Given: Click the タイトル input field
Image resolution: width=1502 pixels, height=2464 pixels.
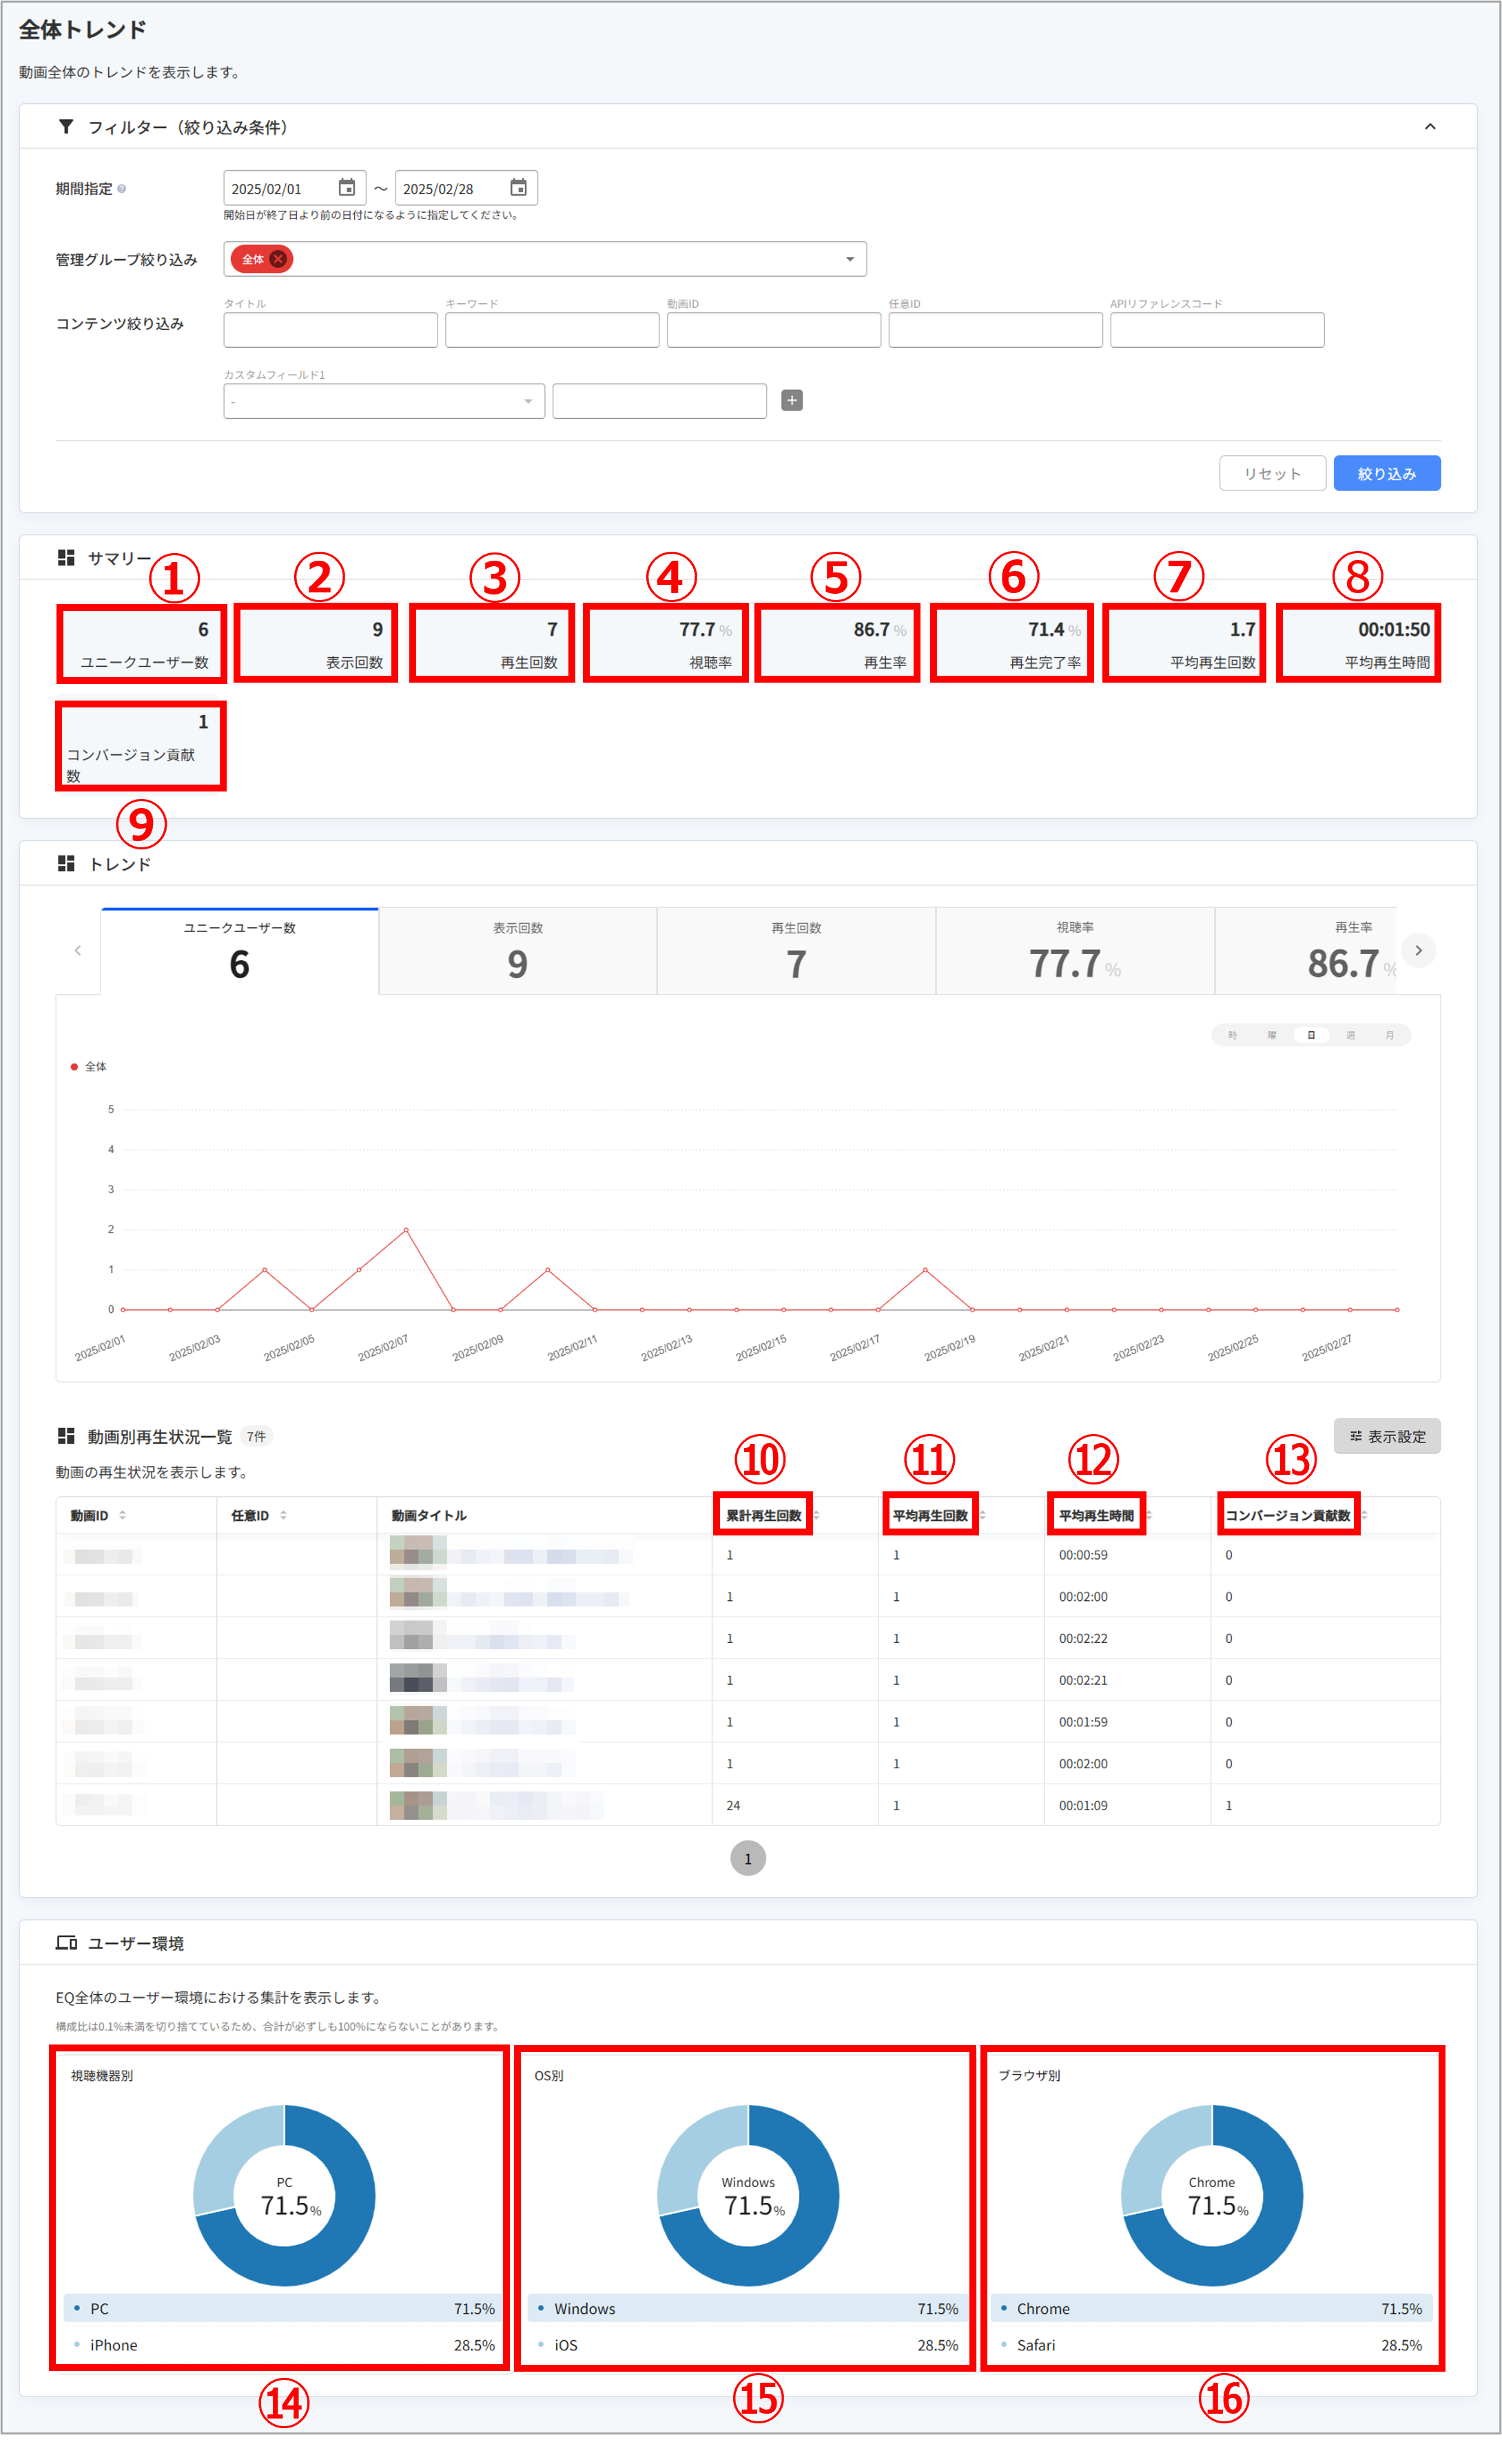Looking at the screenshot, I should coord(330,330).
